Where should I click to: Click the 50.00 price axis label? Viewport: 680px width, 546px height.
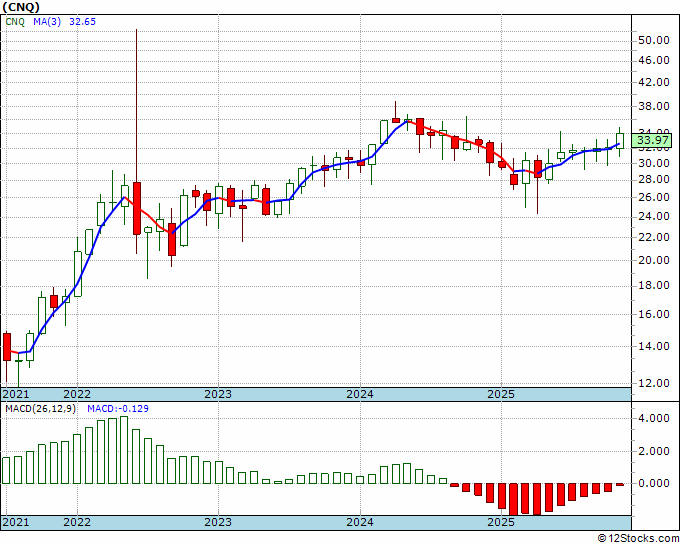coord(654,40)
